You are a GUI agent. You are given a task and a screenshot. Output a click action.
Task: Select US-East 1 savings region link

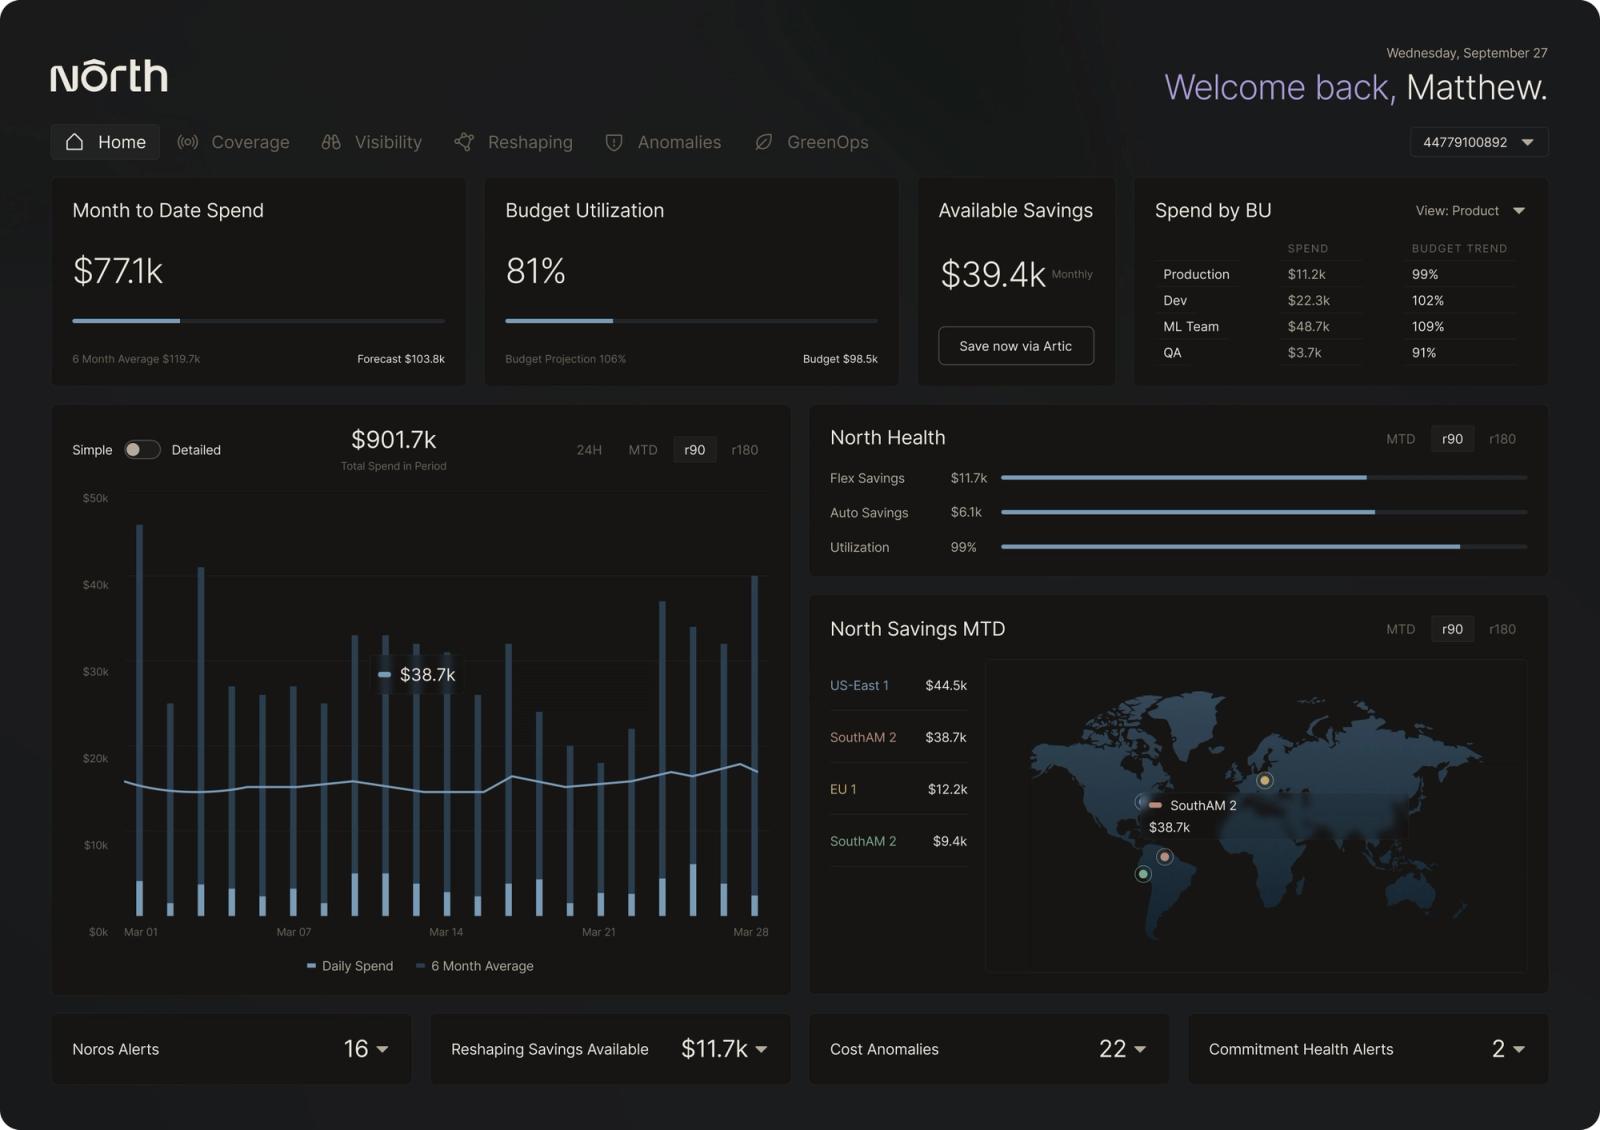tap(859, 685)
